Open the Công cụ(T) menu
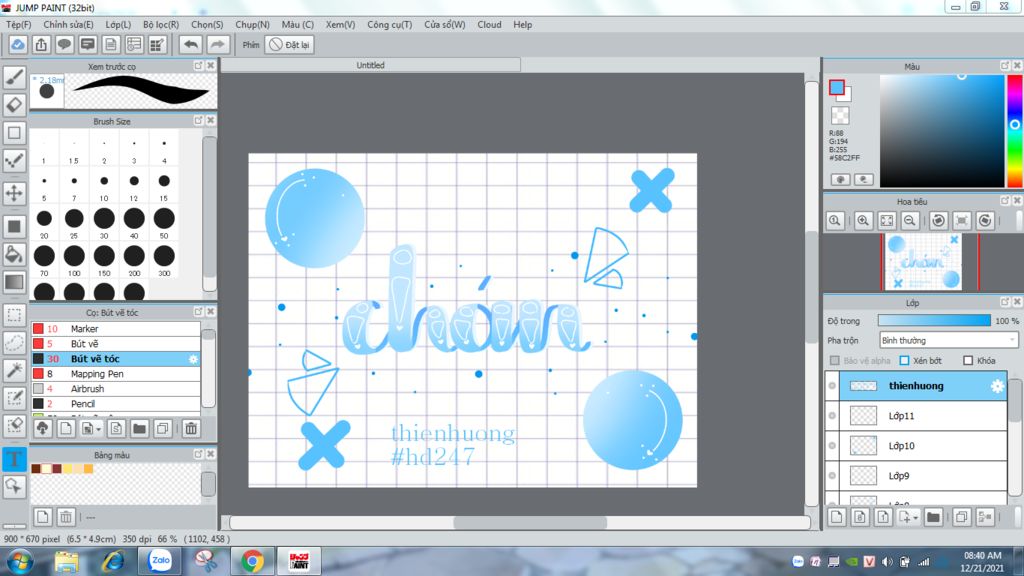 pyautogui.click(x=390, y=24)
